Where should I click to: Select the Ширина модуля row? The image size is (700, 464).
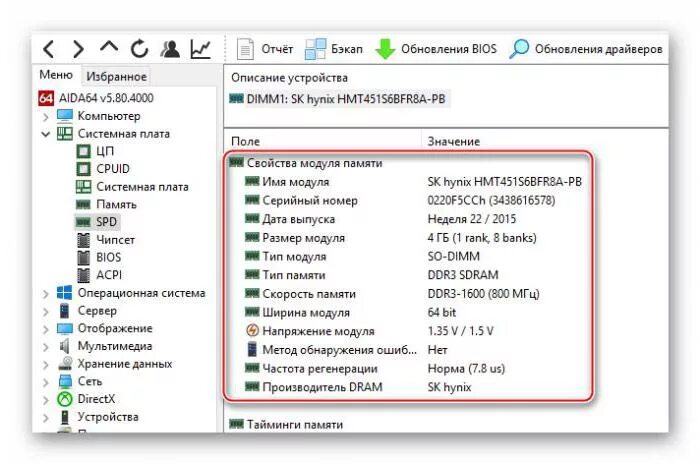[350, 313]
